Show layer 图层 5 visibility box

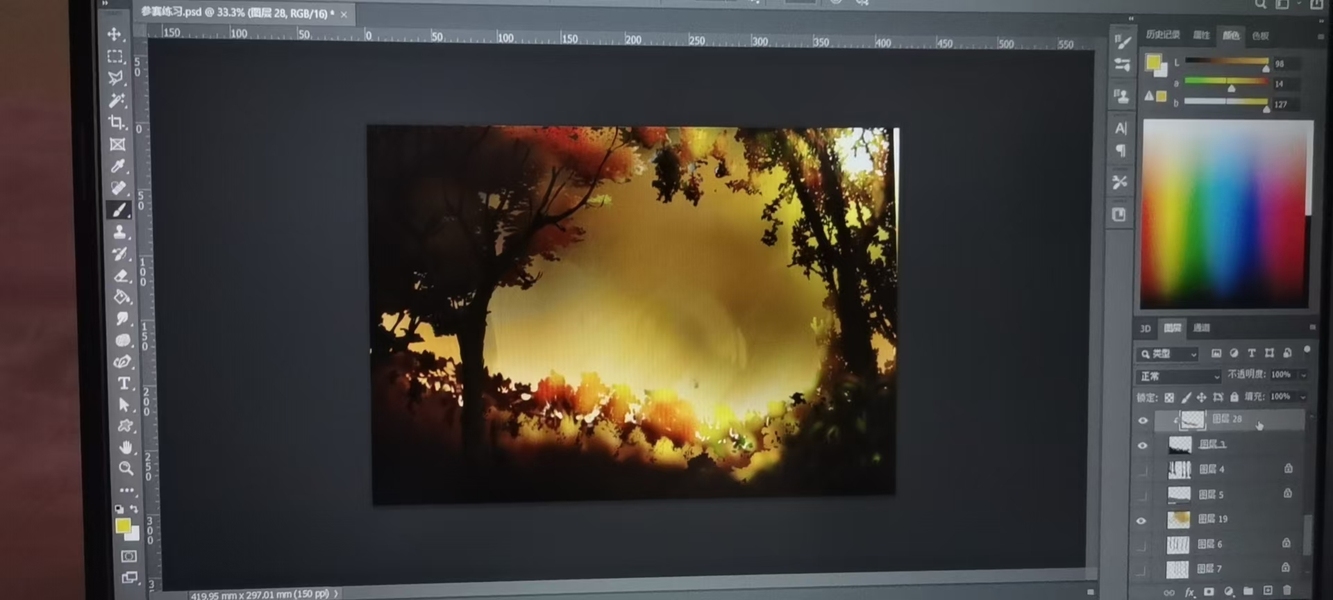point(1142,495)
